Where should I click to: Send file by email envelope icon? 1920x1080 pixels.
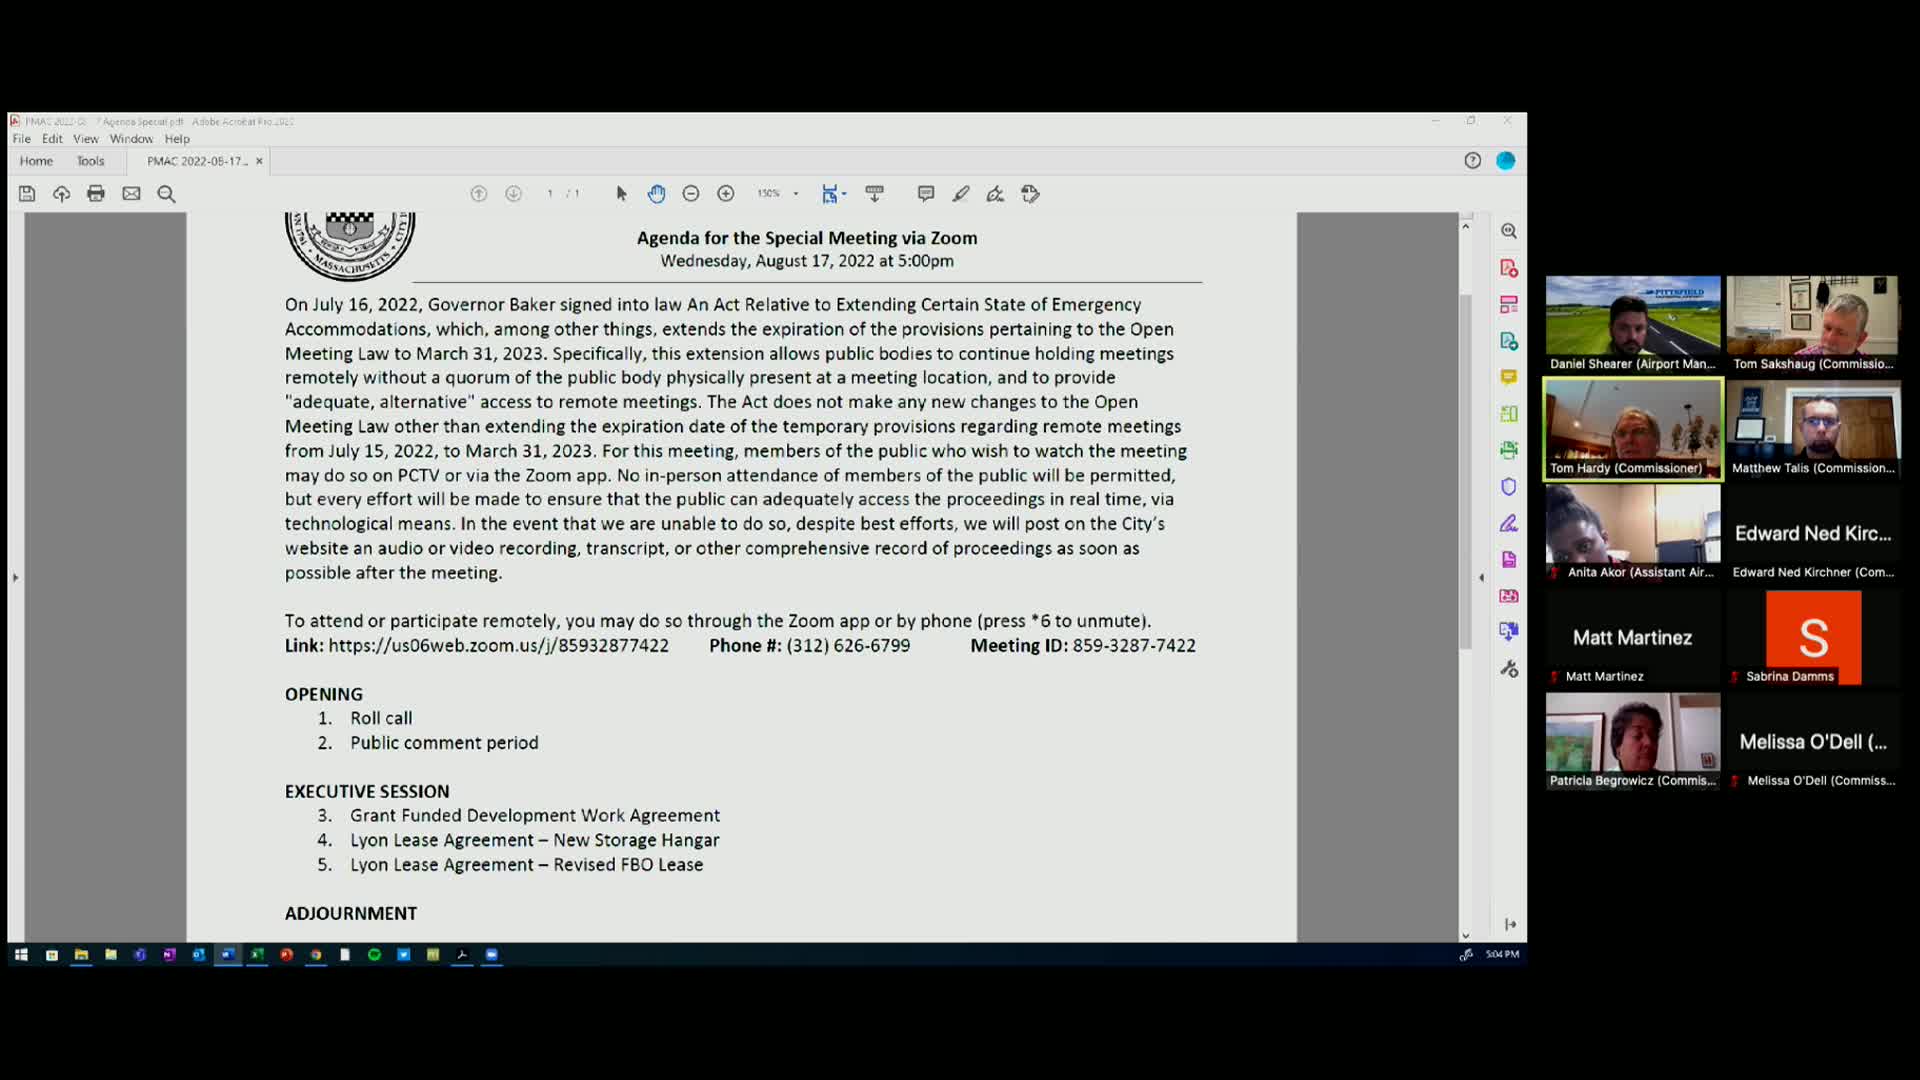[131, 194]
